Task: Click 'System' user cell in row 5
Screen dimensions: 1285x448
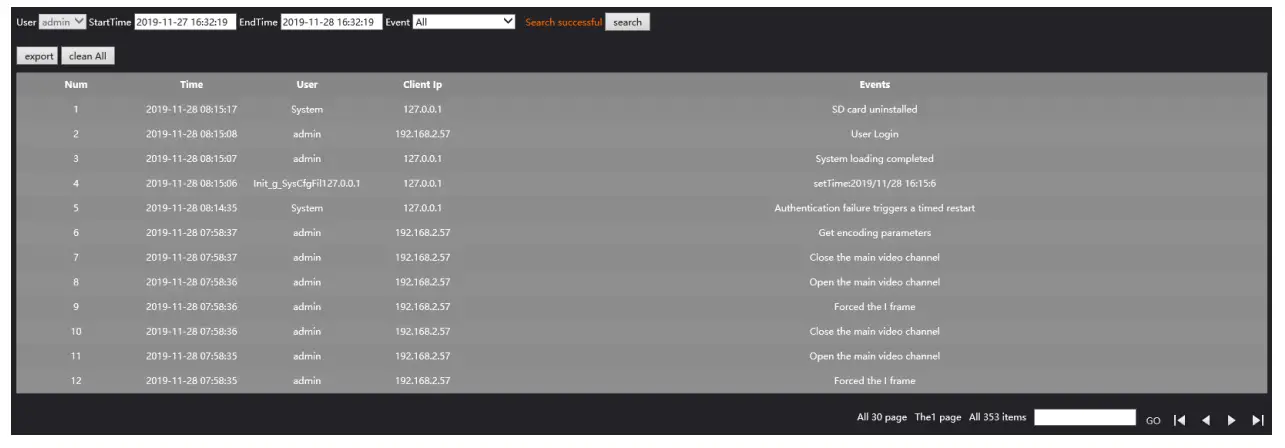Action: click(x=307, y=208)
